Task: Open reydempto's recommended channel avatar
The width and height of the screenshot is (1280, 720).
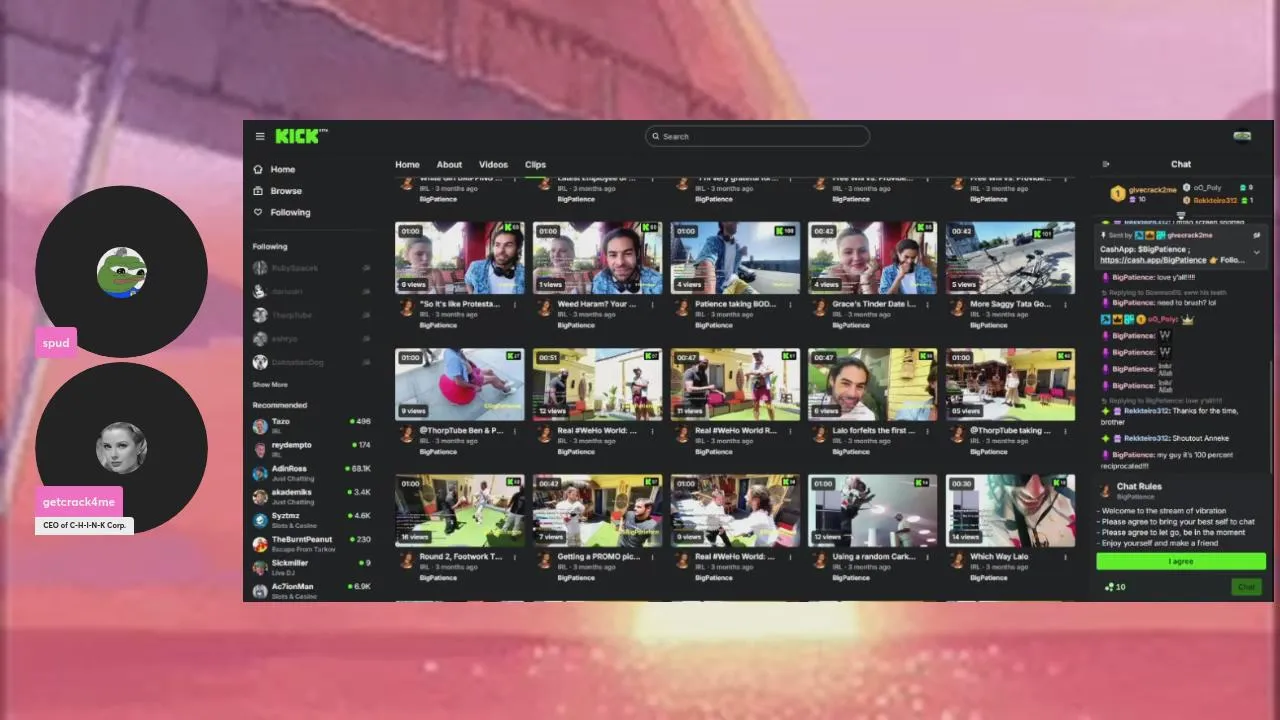Action: pos(260,448)
